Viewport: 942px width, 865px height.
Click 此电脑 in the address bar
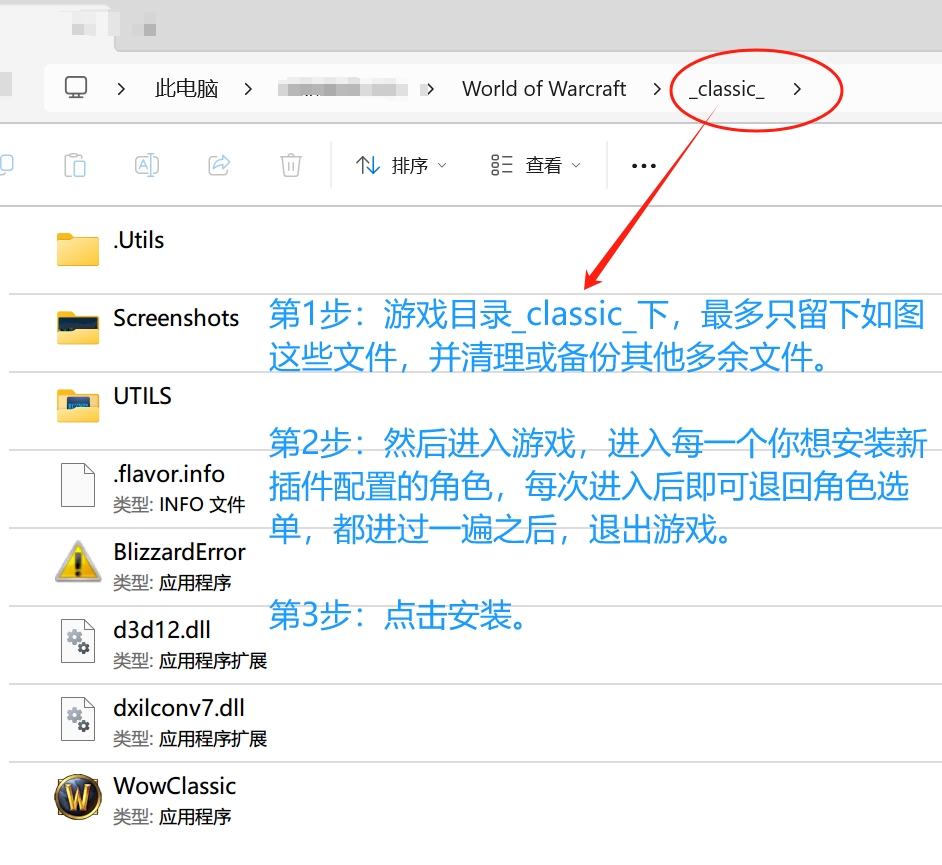point(186,88)
